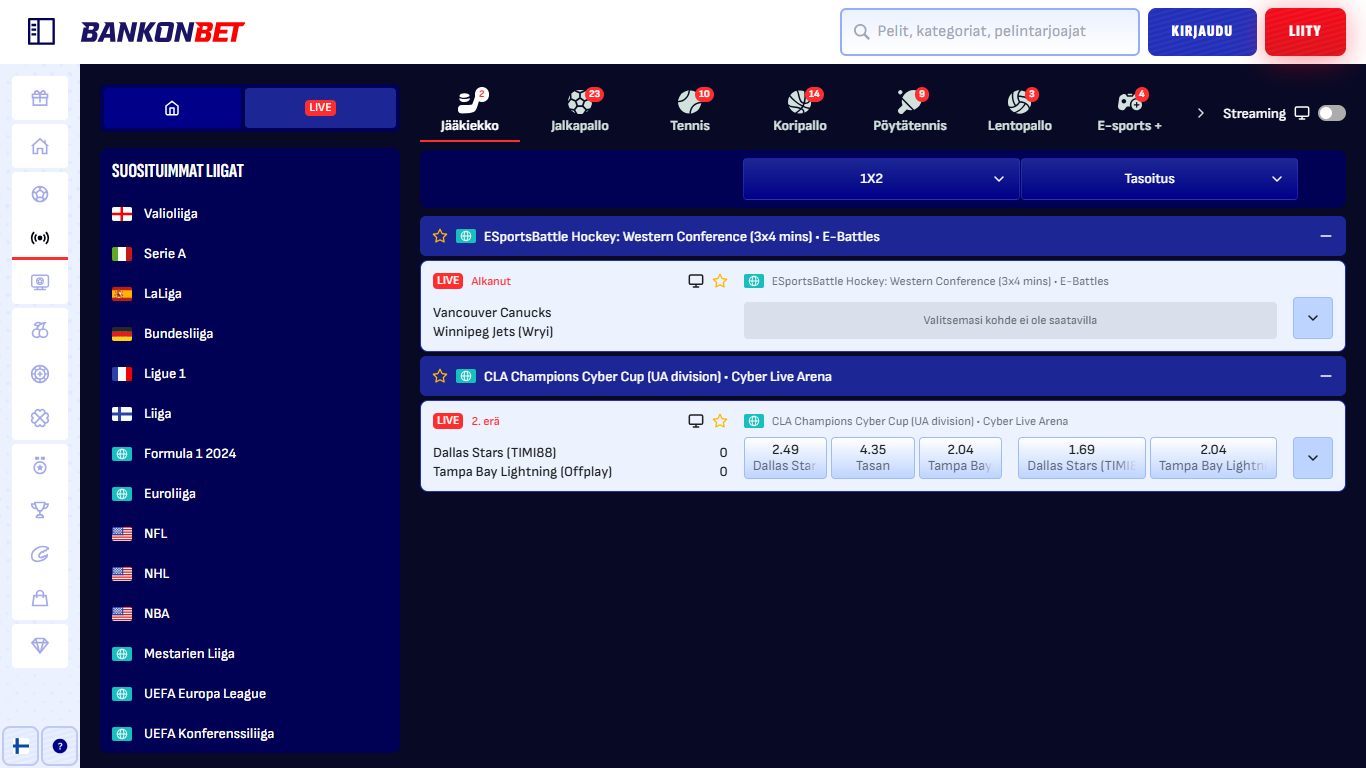Select the live broadcast sidebar icon

coord(40,238)
